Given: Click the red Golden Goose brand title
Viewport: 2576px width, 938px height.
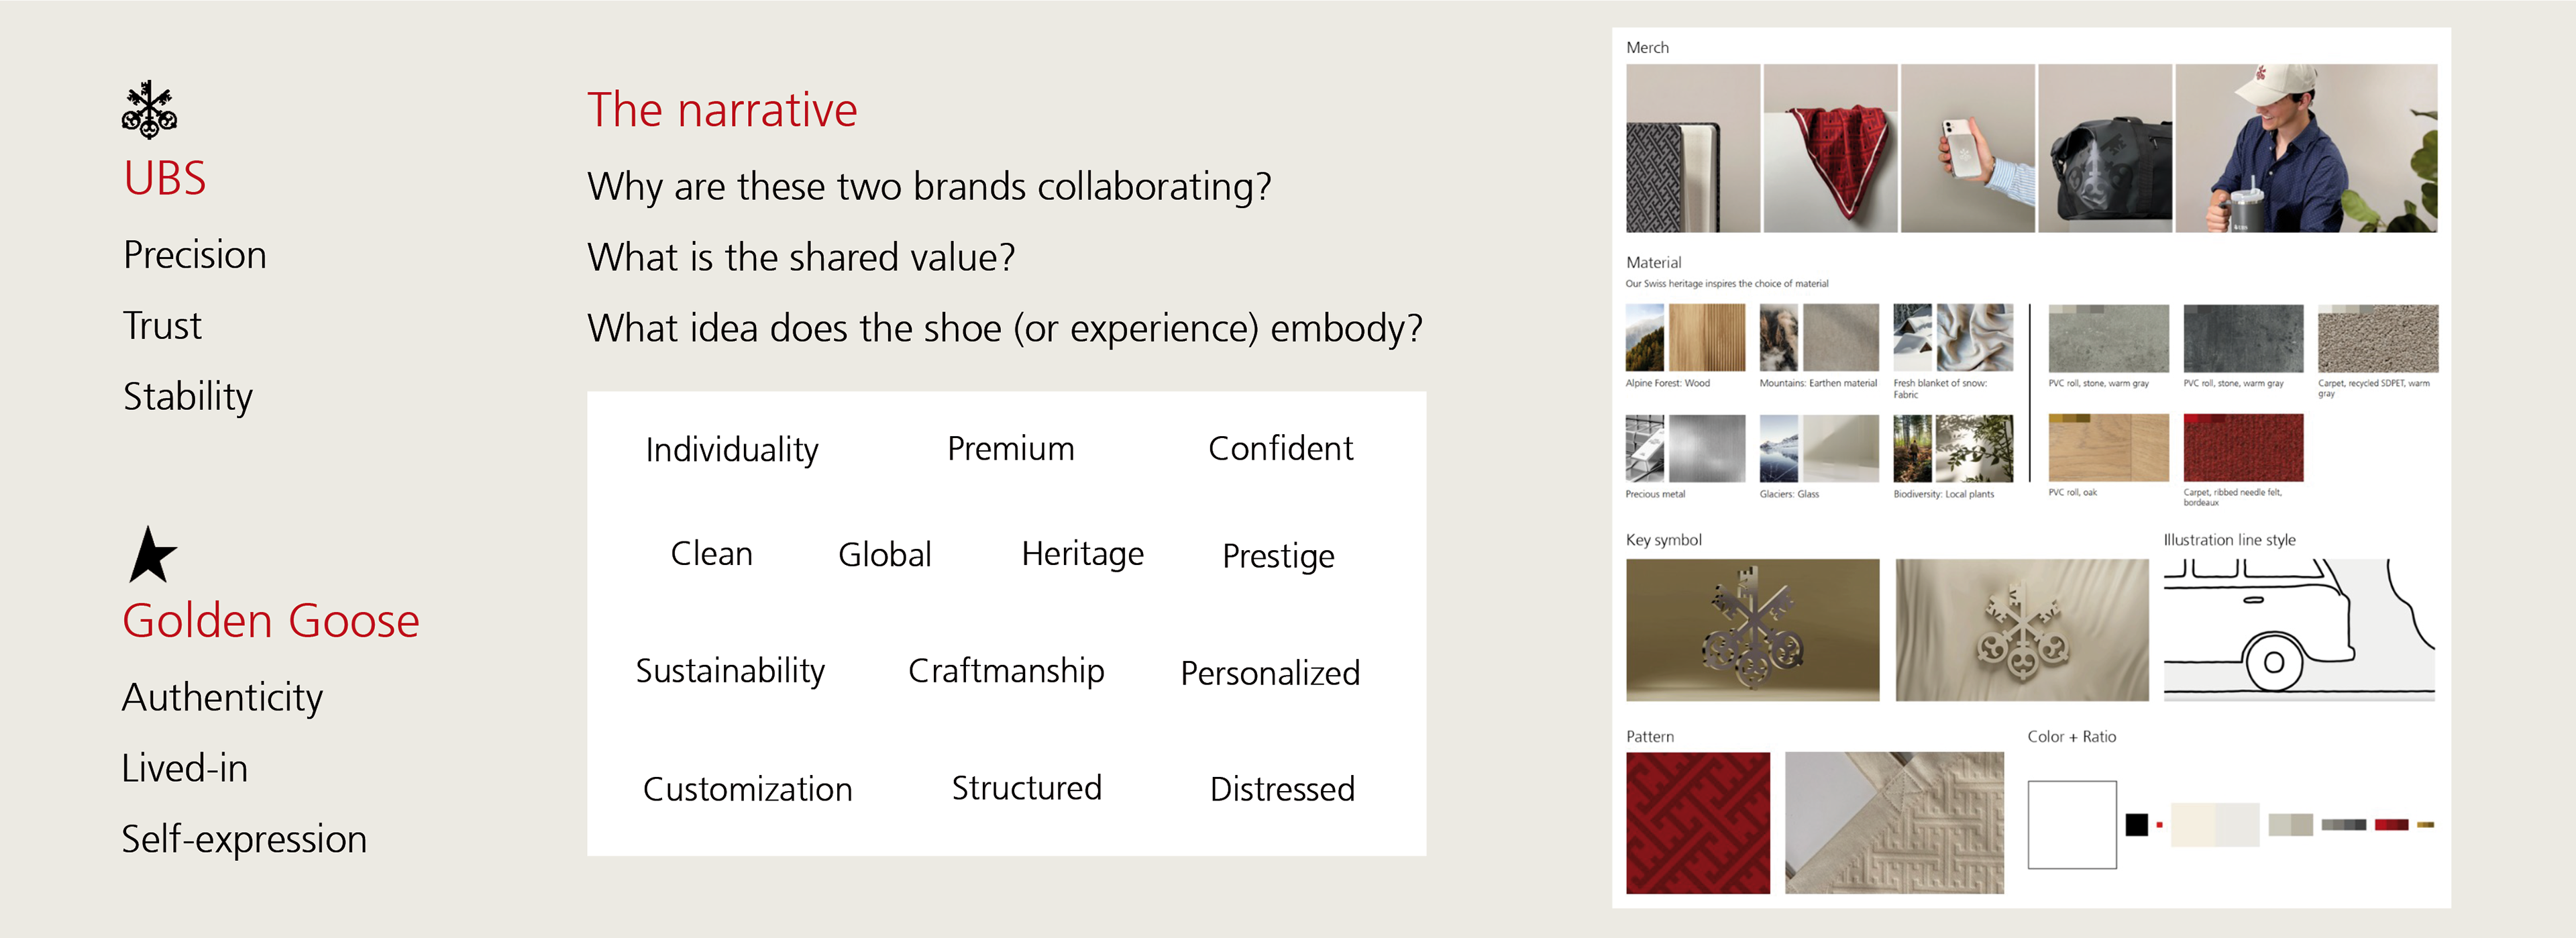Looking at the screenshot, I should (x=271, y=621).
